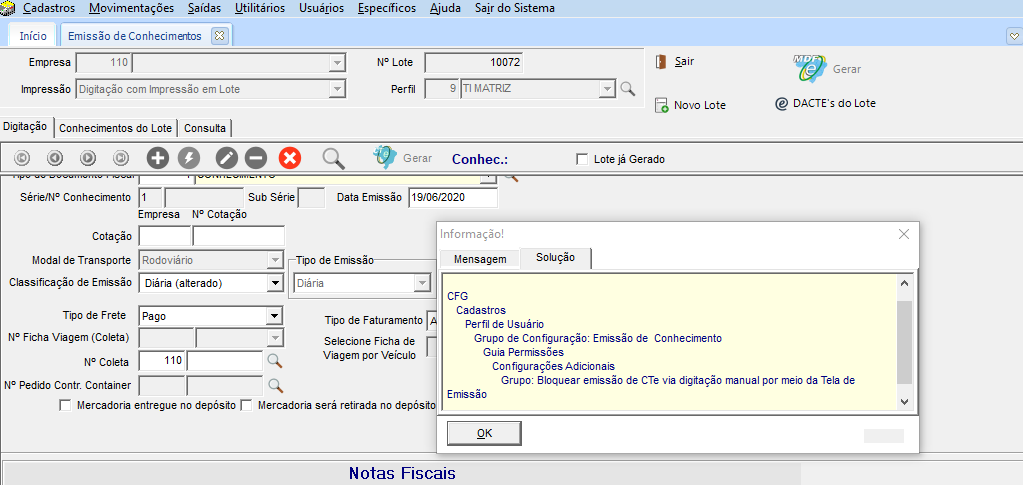Switch to Conhecimentos do Lote tab
The image size is (1023, 485).
point(115,129)
